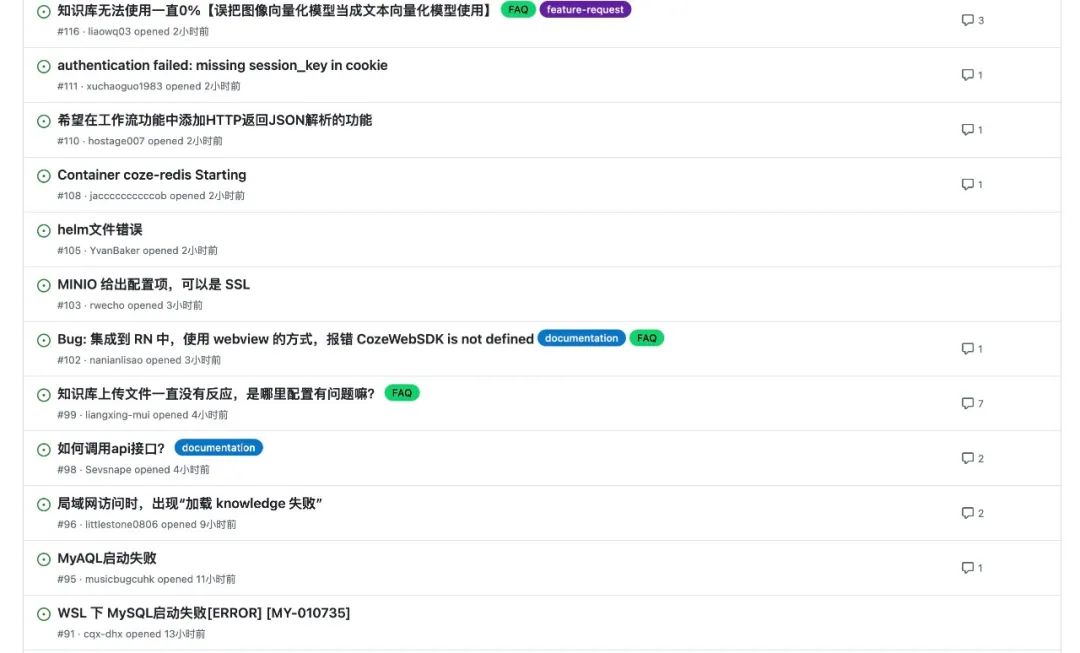
Task: Open comments icon on issue #110 row
Action: coord(968,129)
